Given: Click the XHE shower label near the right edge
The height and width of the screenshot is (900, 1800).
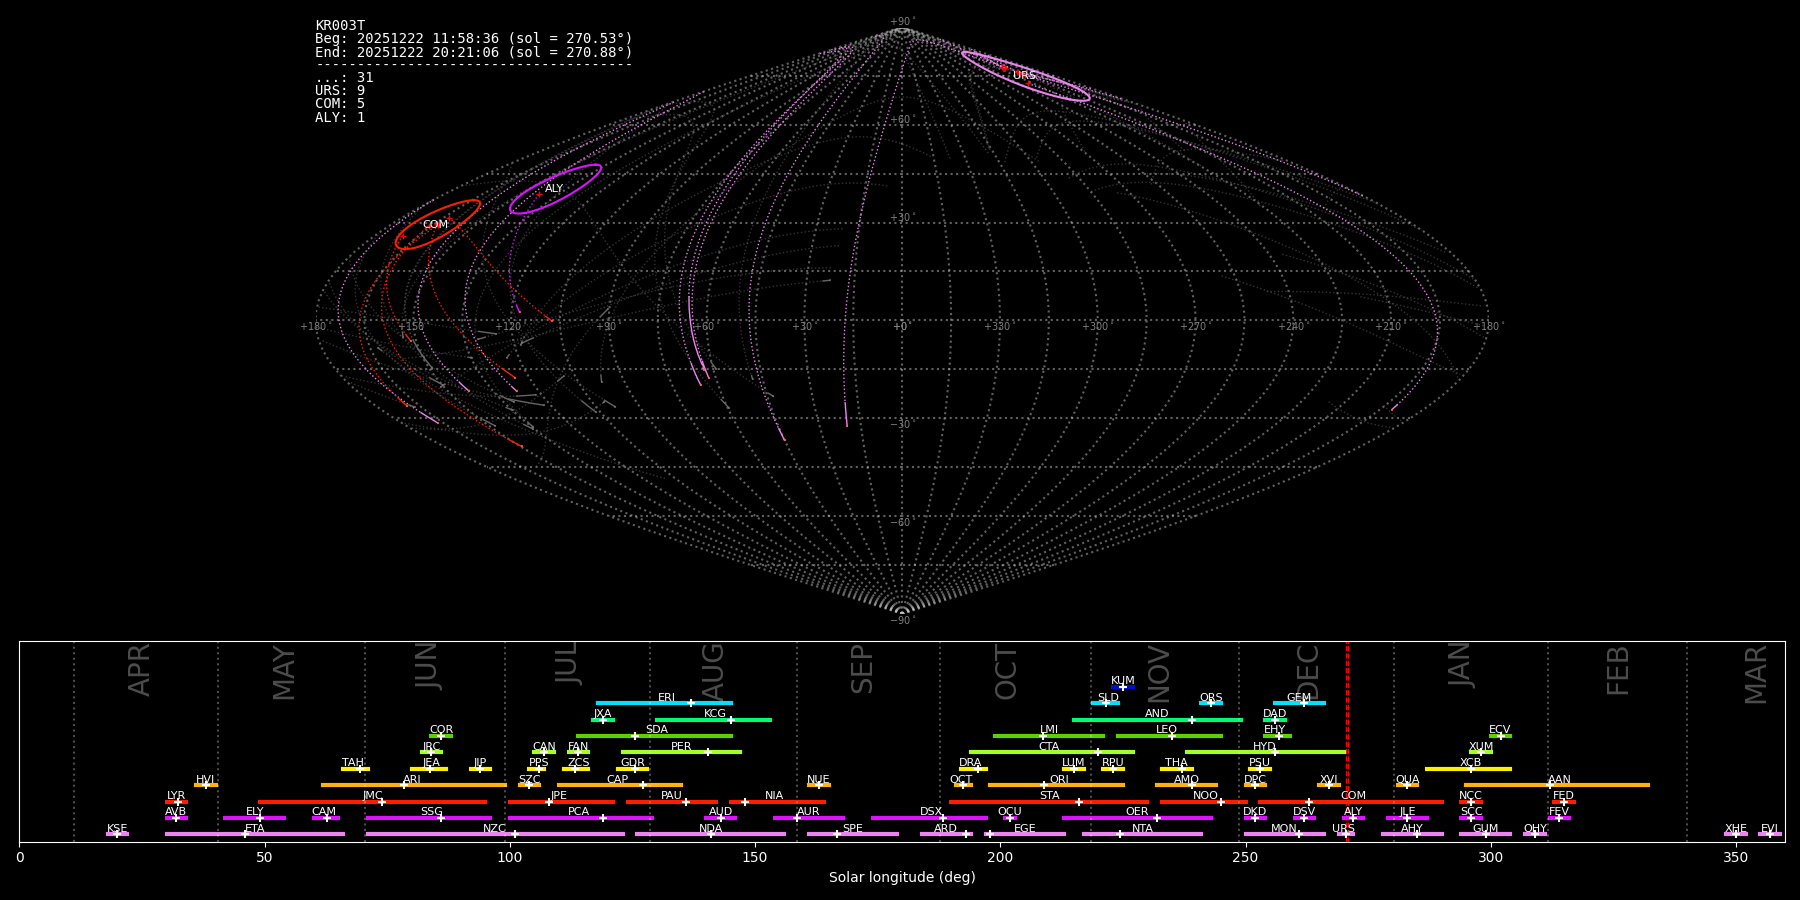Looking at the screenshot, I should pyautogui.click(x=1735, y=829).
